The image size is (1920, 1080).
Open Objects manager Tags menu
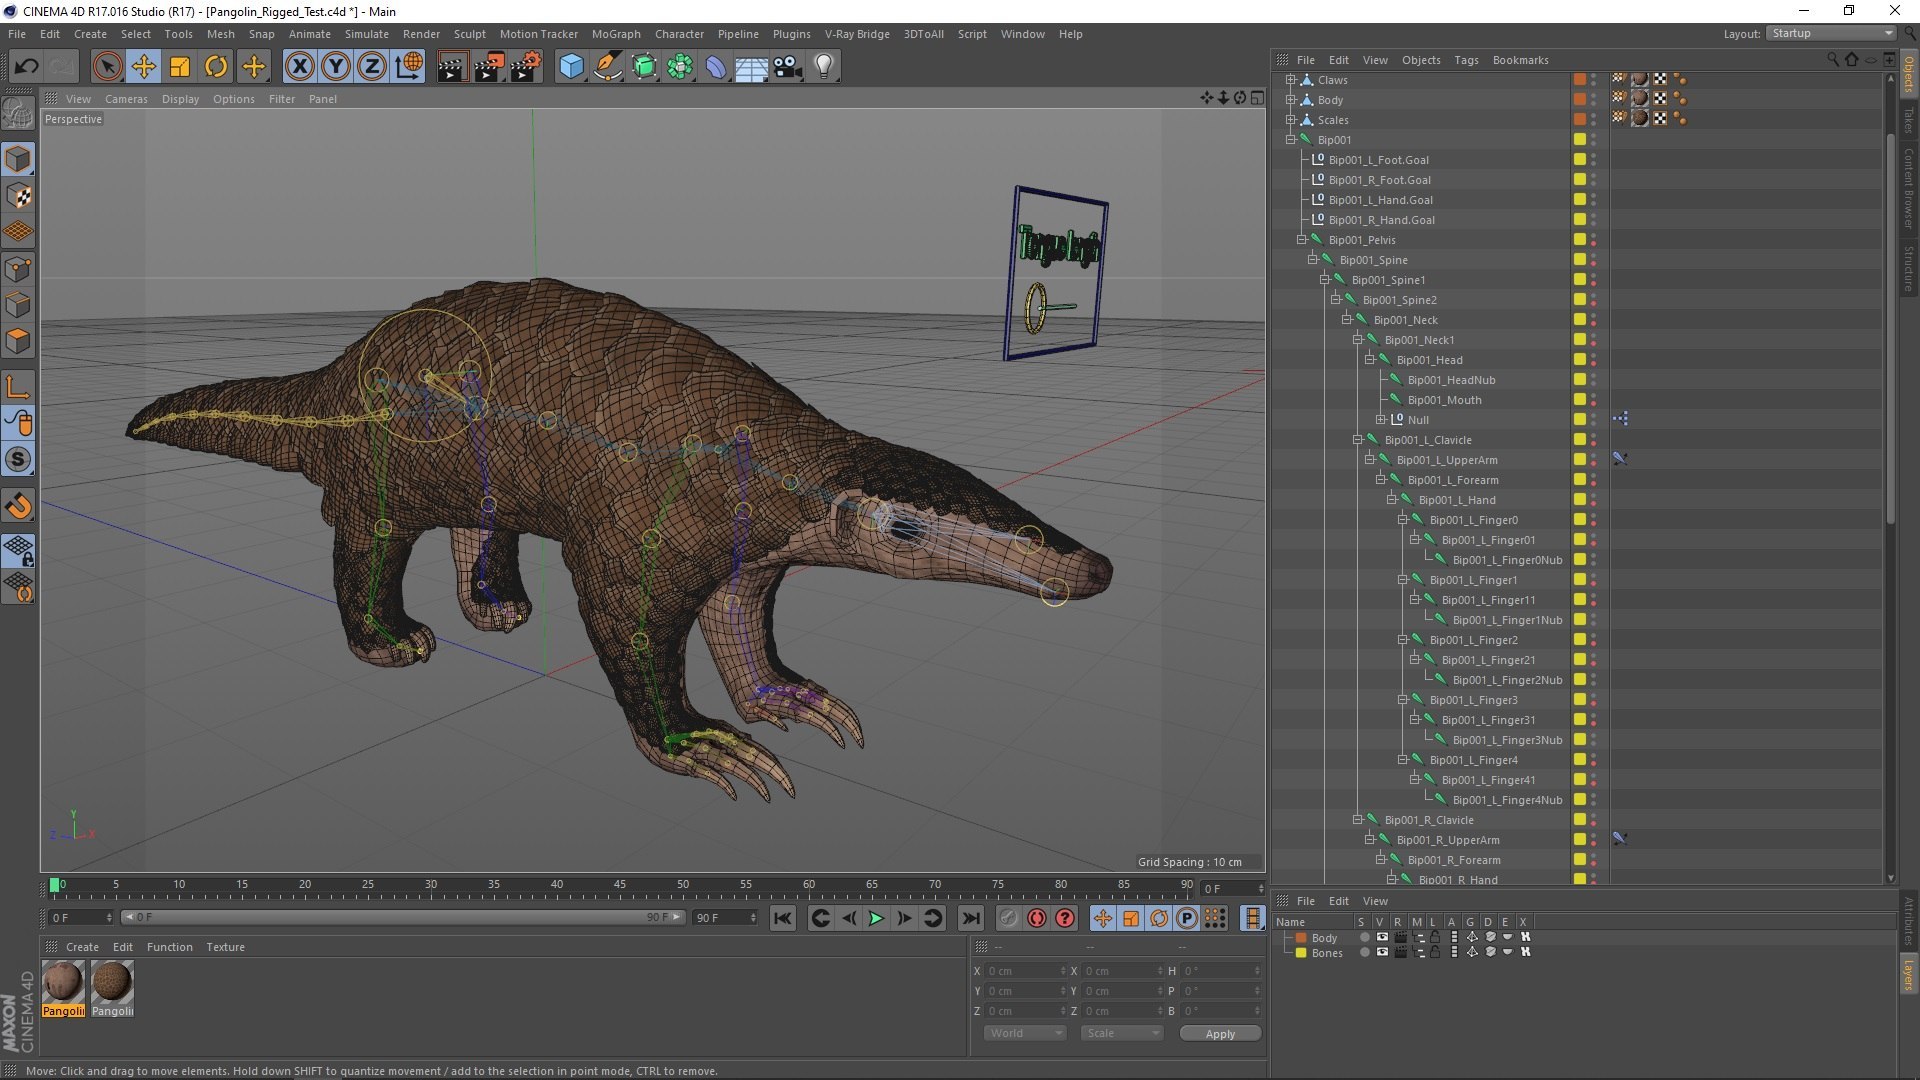coord(1466,60)
